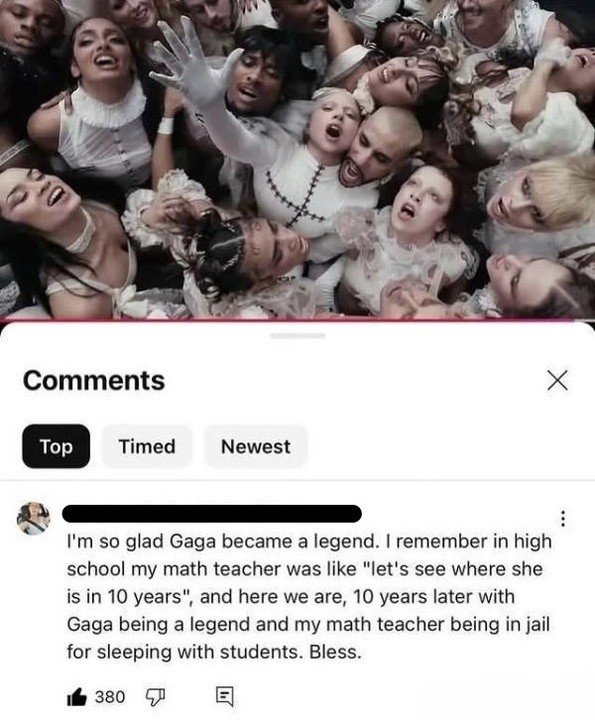This screenshot has width=595, height=720.
Task: Sort comments by Newest
Action: 256,446
